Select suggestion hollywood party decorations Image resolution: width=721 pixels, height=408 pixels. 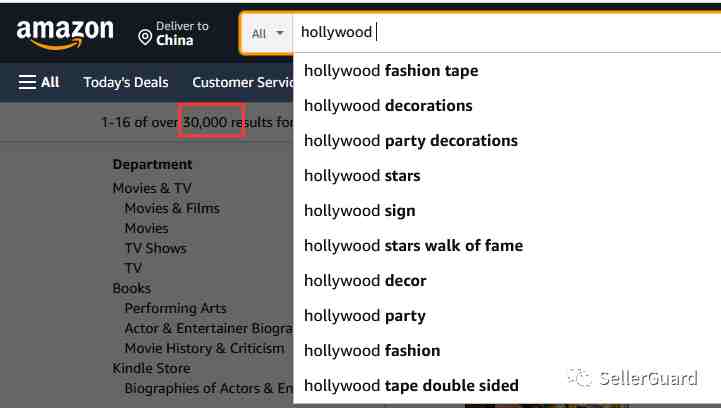(x=507, y=141)
